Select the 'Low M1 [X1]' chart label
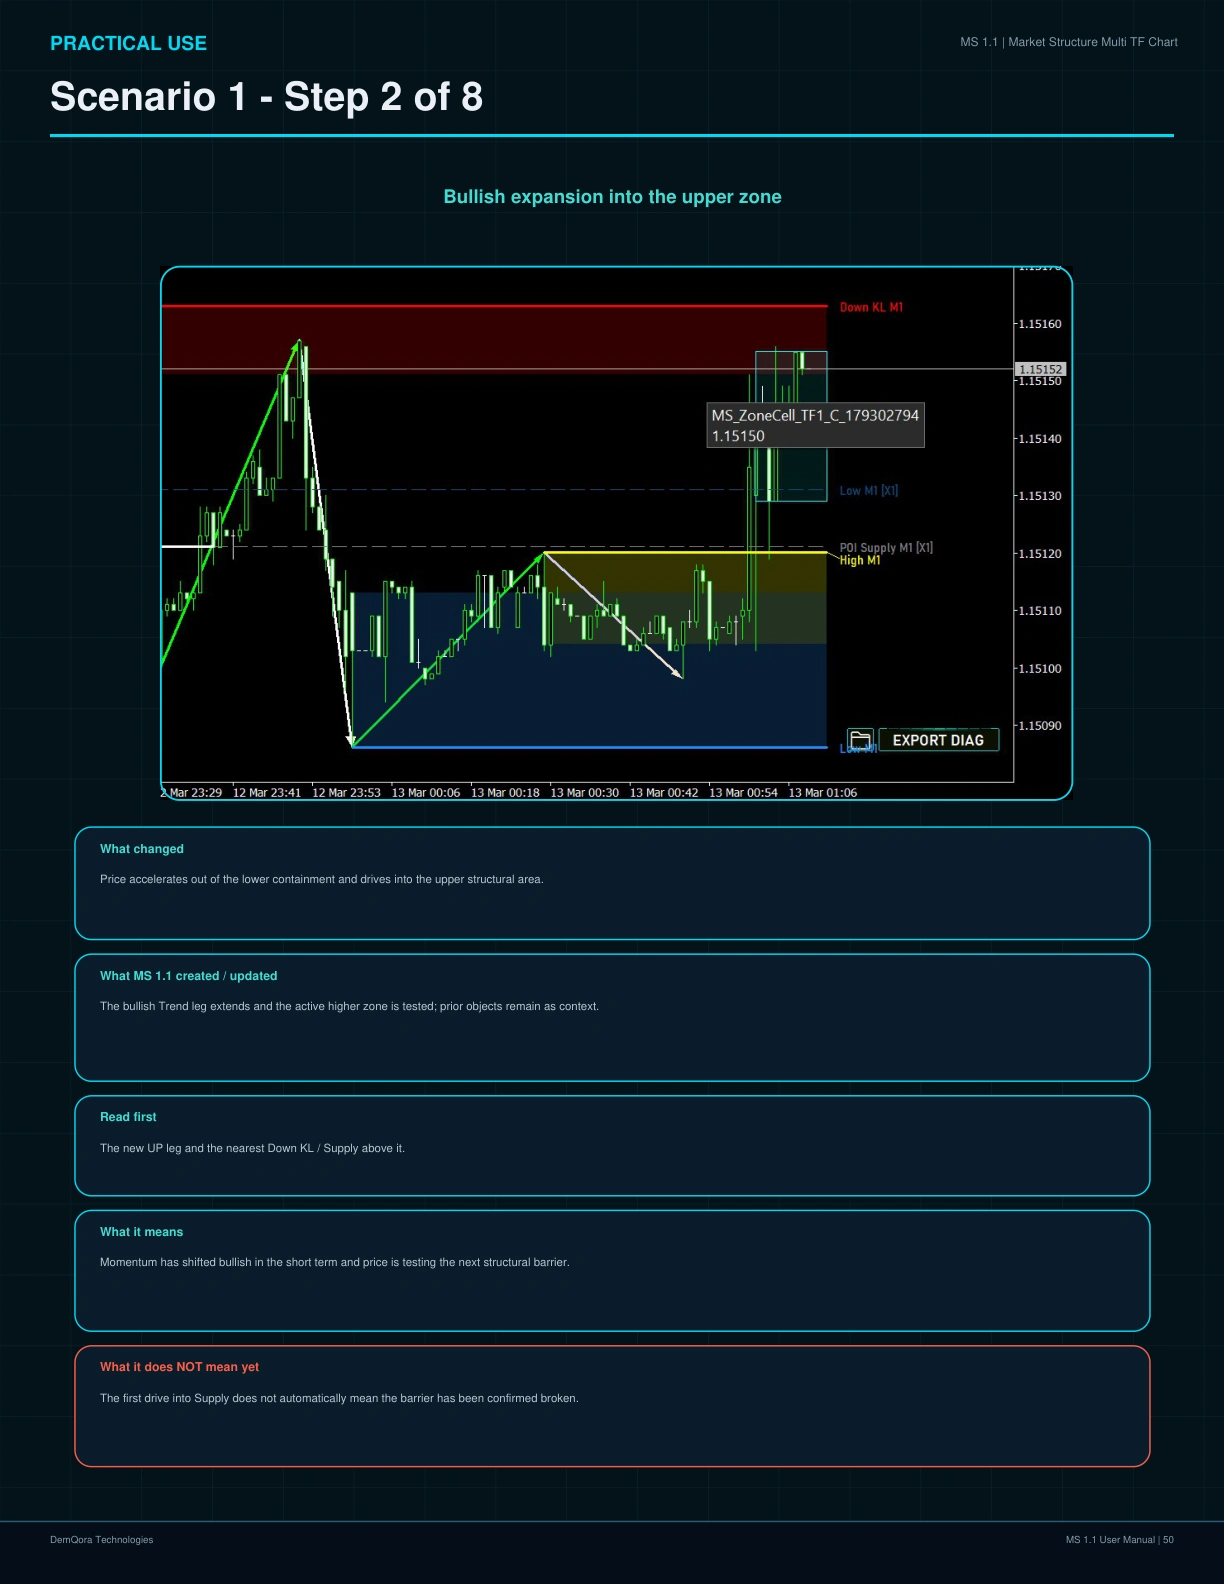 [x=868, y=491]
